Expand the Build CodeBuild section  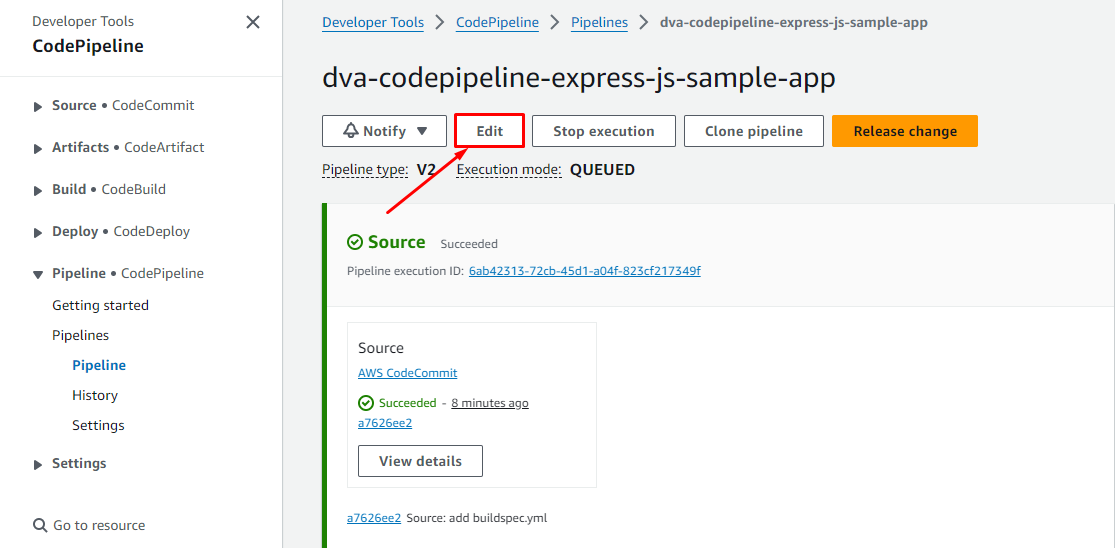[39, 190]
